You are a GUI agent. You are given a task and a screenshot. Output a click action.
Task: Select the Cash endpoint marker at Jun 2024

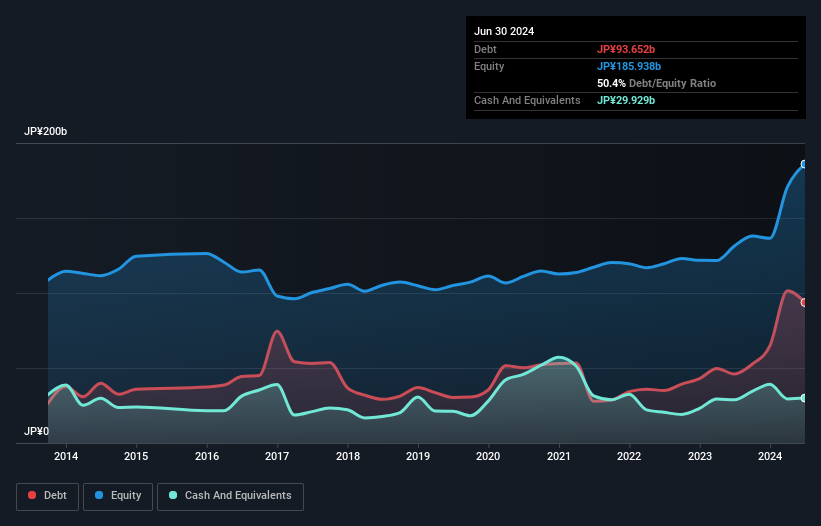point(804,398)
